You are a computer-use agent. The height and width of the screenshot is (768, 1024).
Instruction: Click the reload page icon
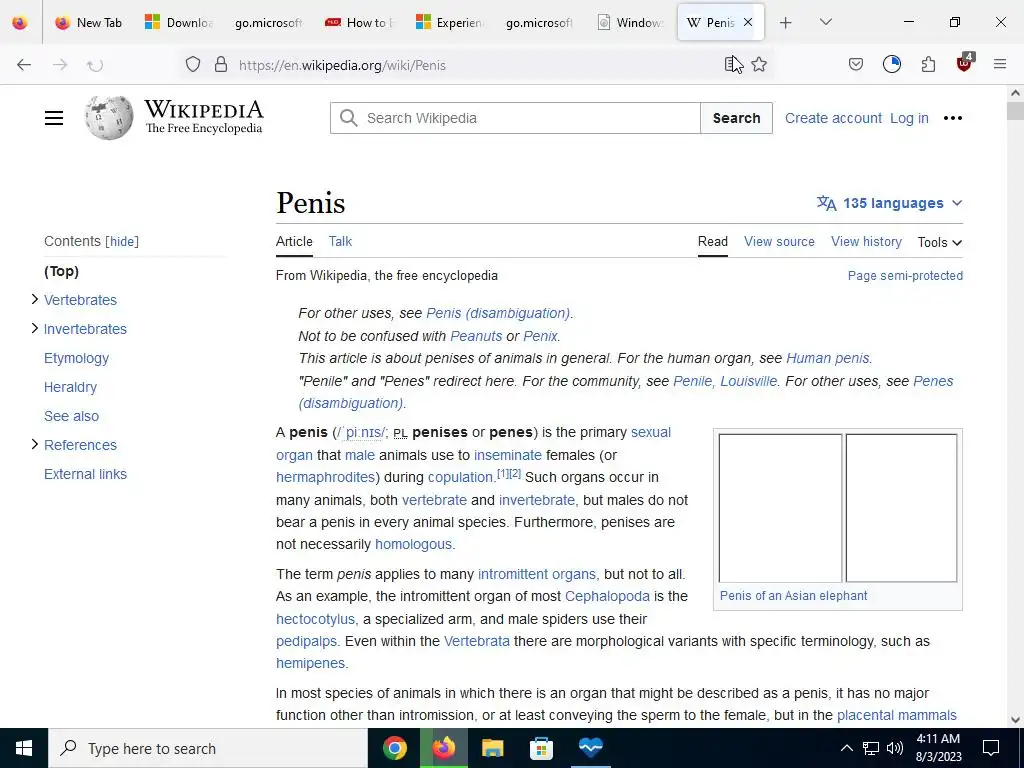click(x=95, y=65)
